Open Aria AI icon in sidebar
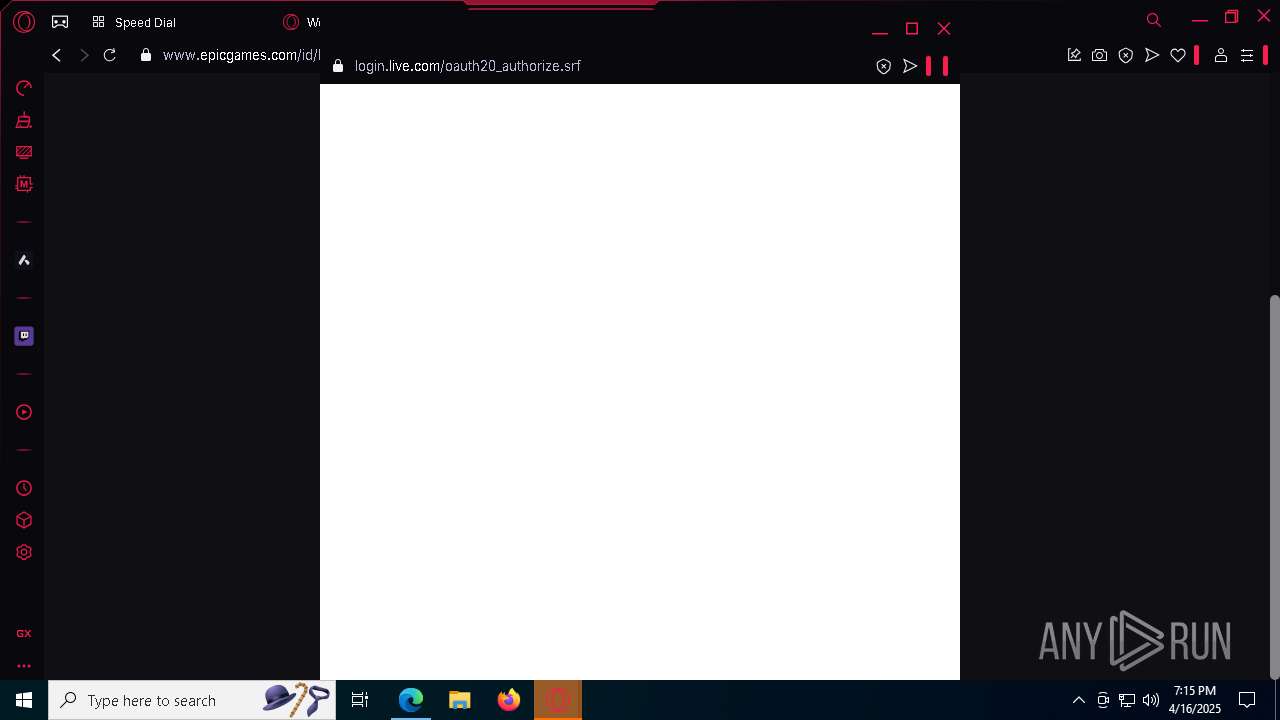 24,260
